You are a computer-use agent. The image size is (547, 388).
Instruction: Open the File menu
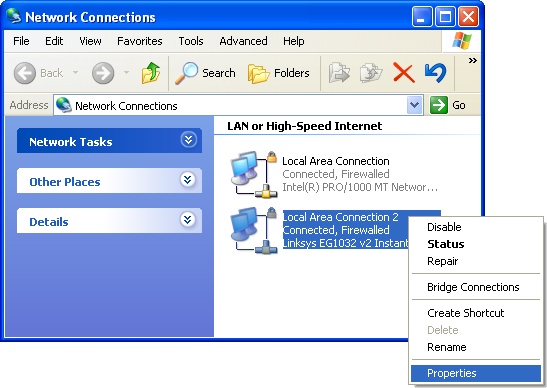tap(21, 41)
